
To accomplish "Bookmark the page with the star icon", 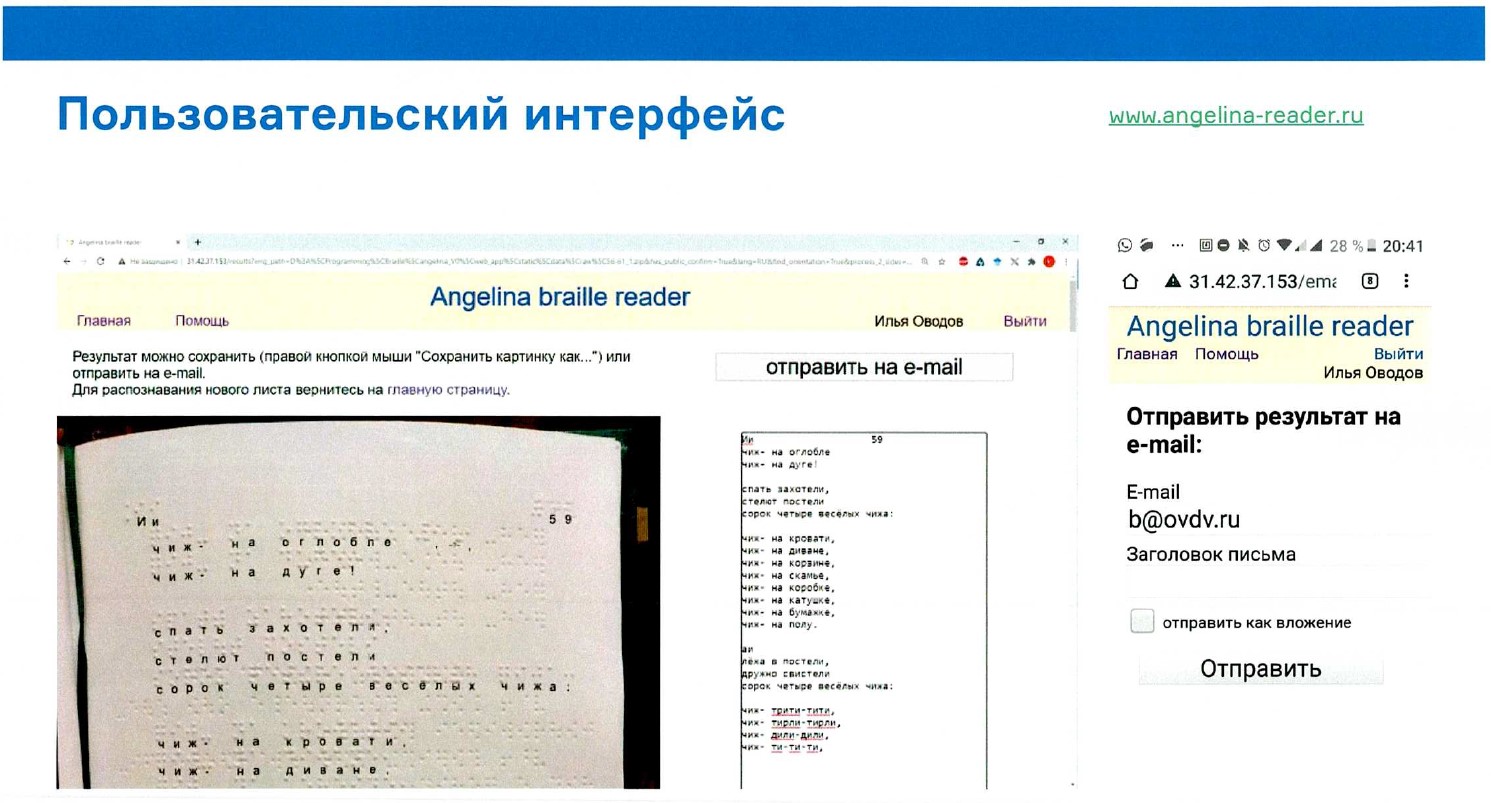I will point(943,262).
